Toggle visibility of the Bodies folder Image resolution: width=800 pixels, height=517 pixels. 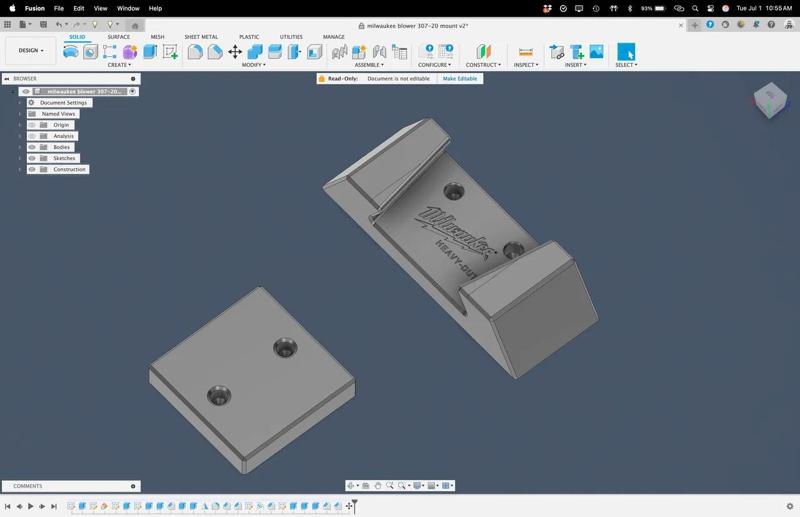pyautogui.click(x=32, y=147)
